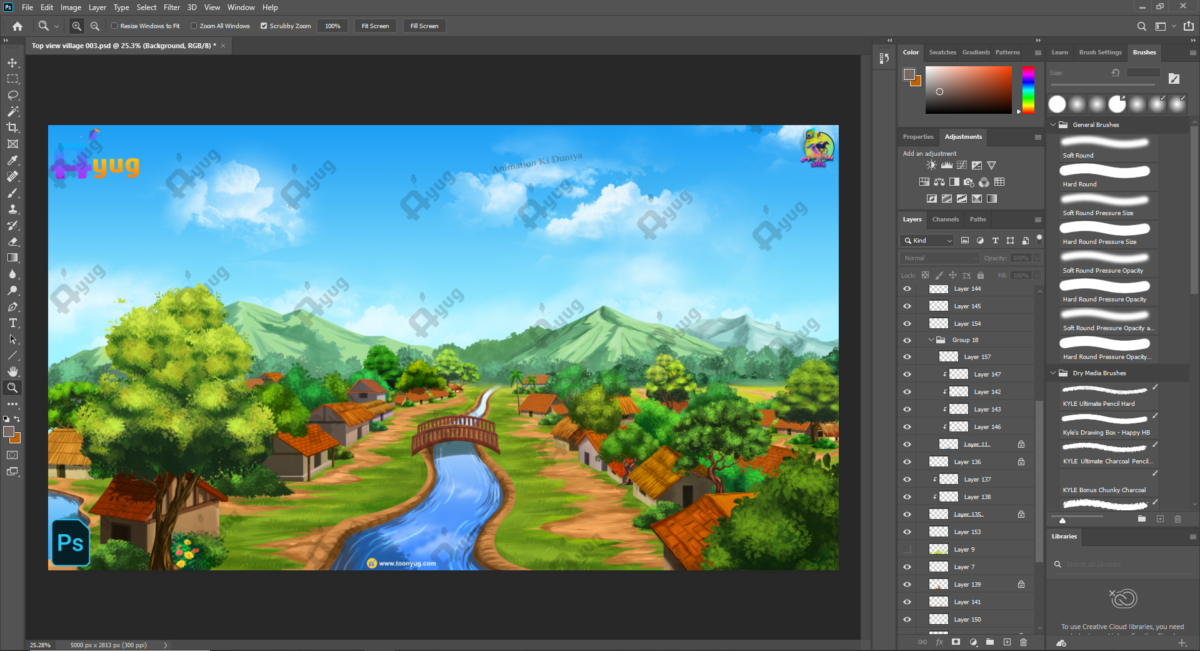Collapse General Brushes folder
The image size is (1200, 651).
[1054, 125]
